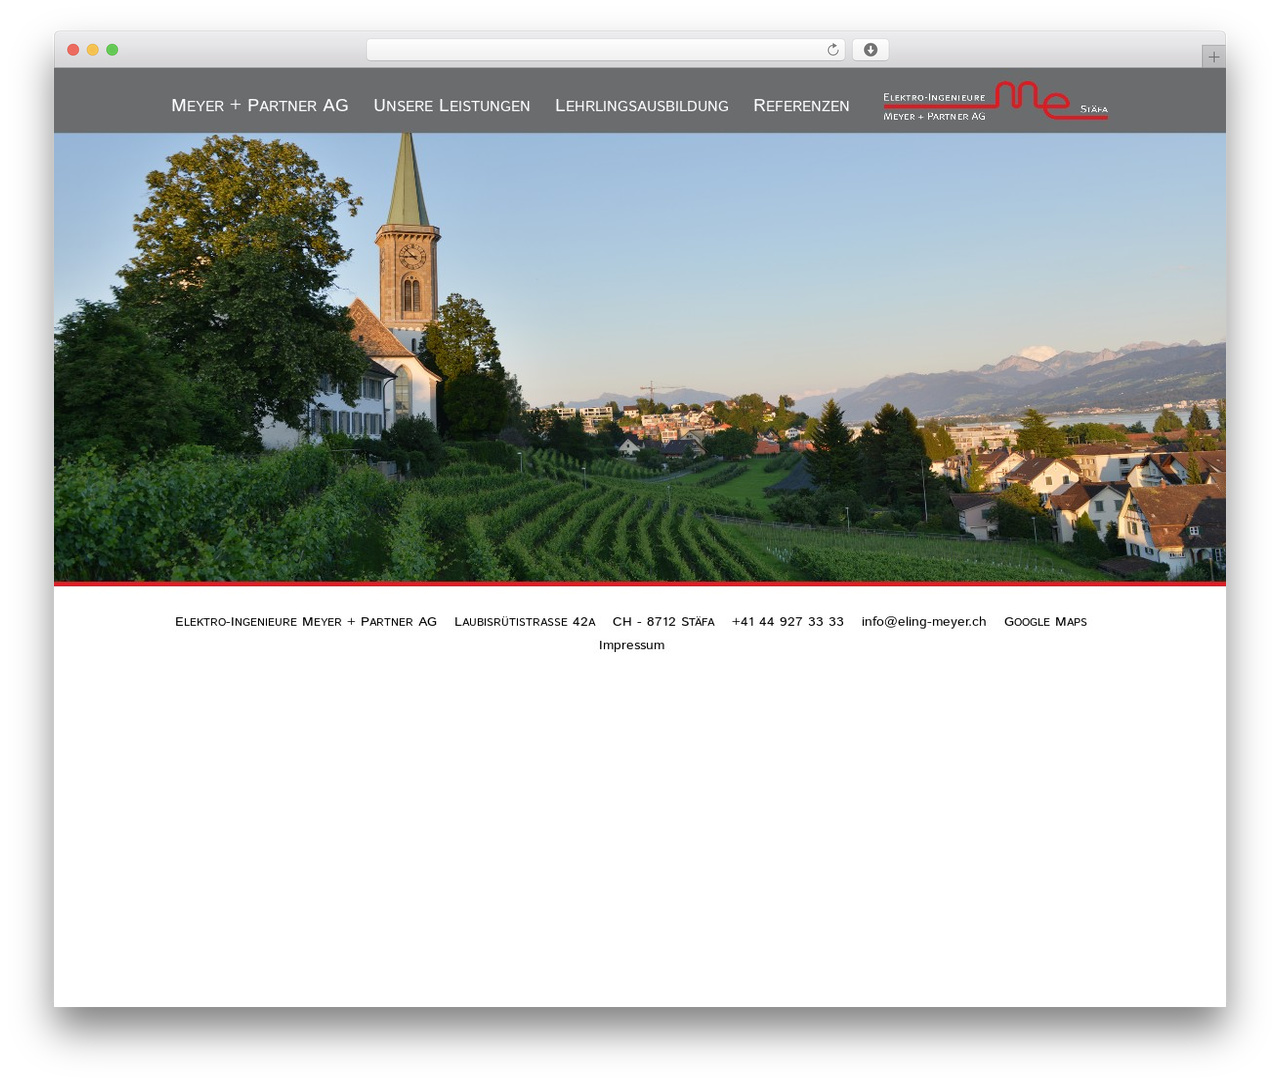The height and width of the screenshot is (1084, 1280).
Task: Open the Referenzen menu item
Action: (x=801, y=105)
